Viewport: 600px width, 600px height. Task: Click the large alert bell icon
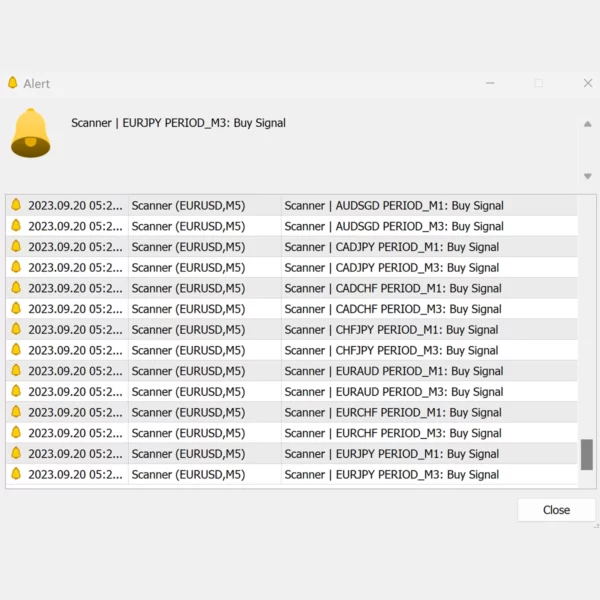[x=30, y=133]
